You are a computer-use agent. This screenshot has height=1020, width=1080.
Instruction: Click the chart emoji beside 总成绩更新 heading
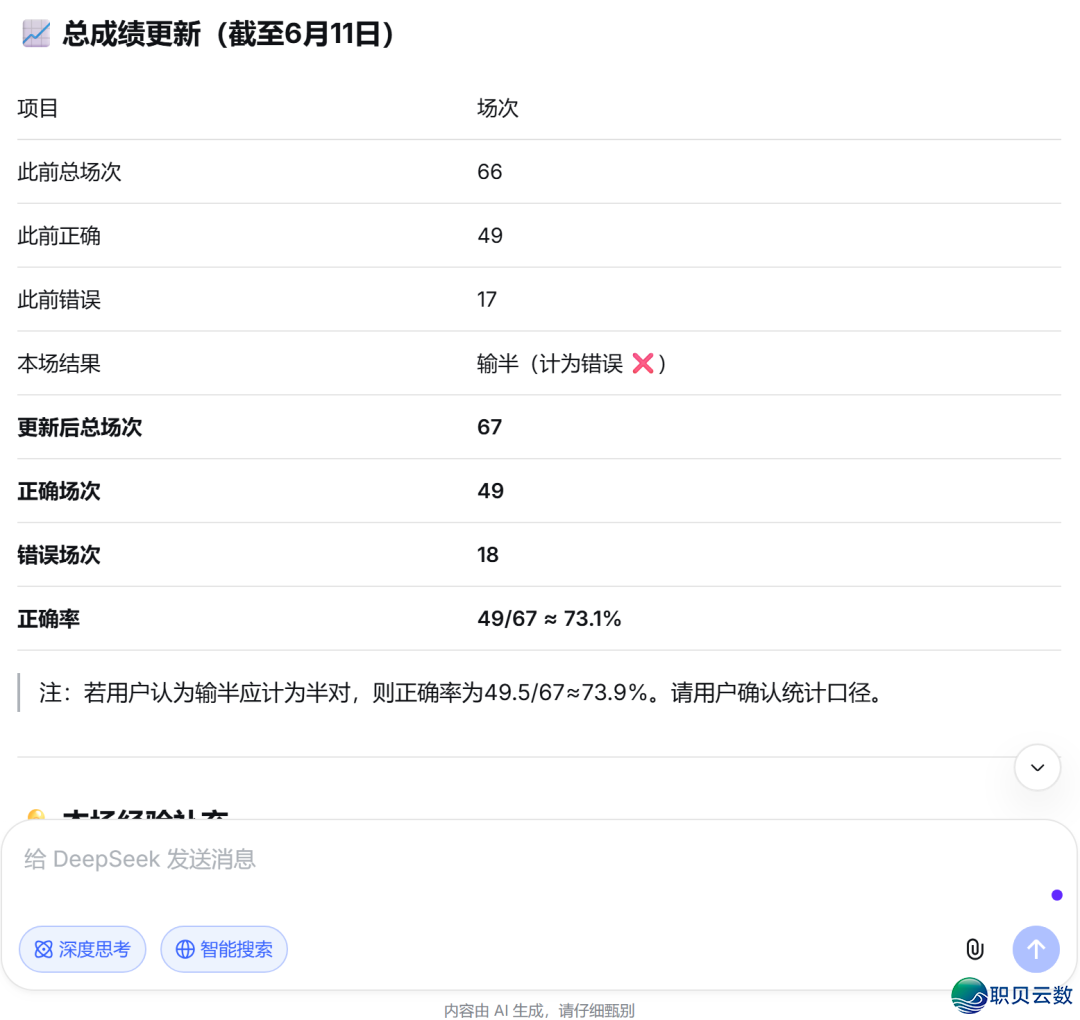pyautogui.click(x=36, y=33)
